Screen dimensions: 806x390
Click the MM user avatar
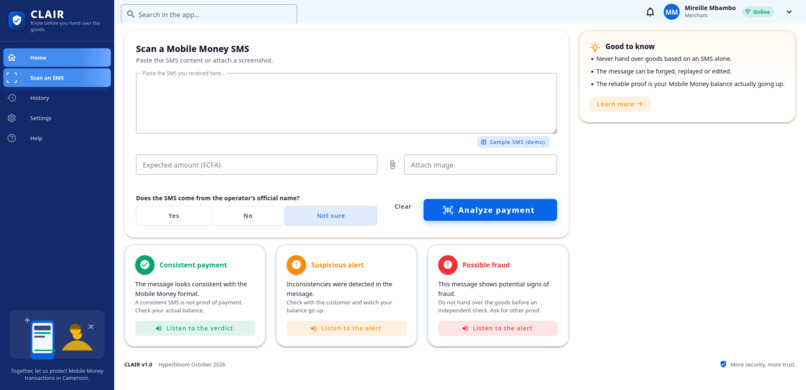[x=671, y=12]
